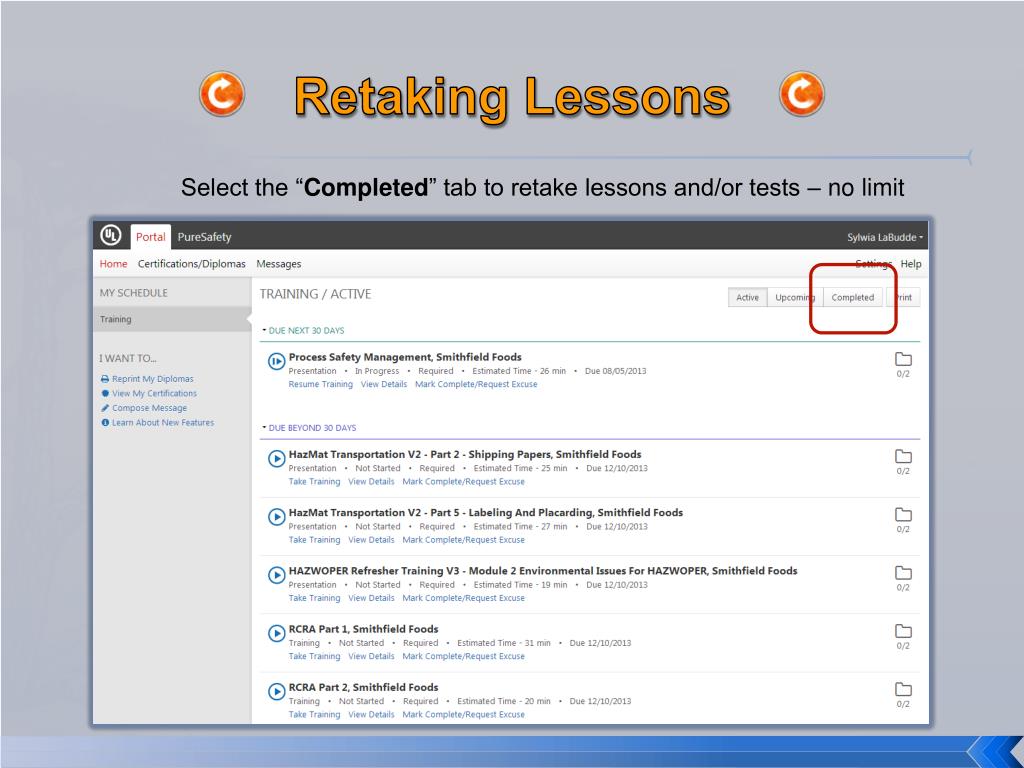Viewport: 1024px width, 768px height.
Task: Open HAZWOPER Refresher Training V3 title
Action: [x=543, y=570]
